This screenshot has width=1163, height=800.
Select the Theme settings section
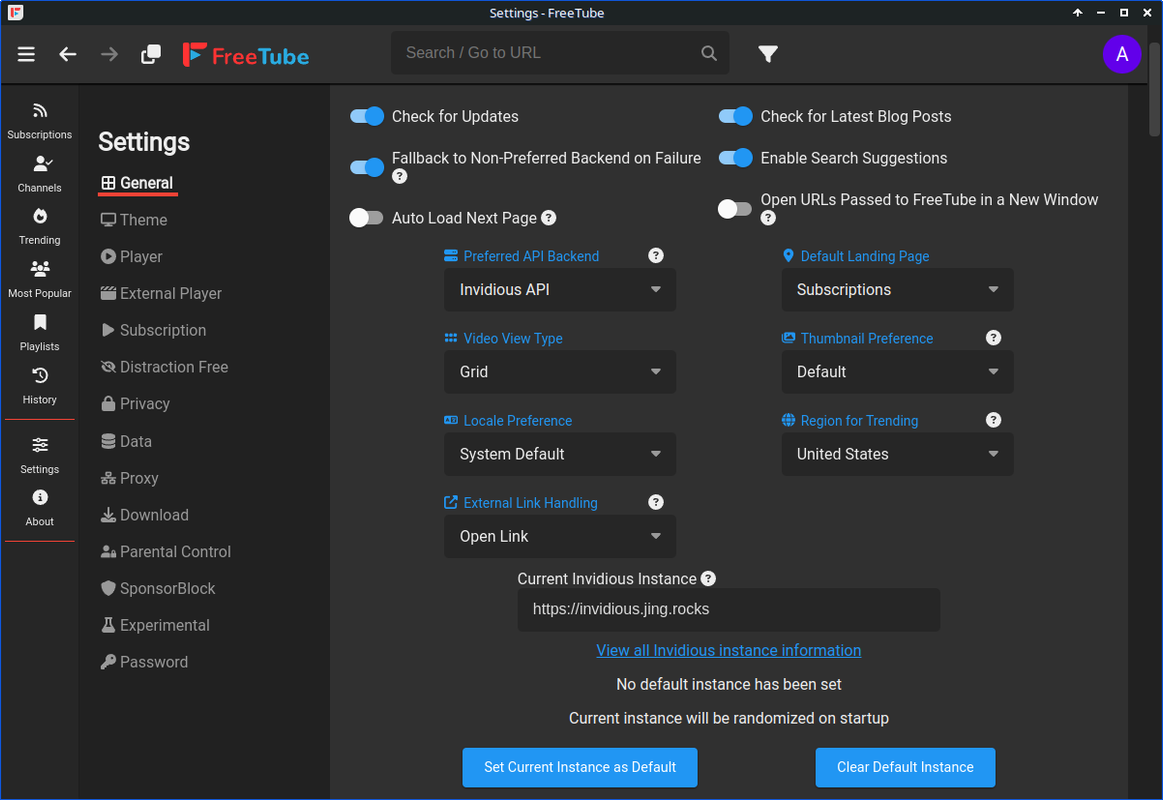(134, 220)
